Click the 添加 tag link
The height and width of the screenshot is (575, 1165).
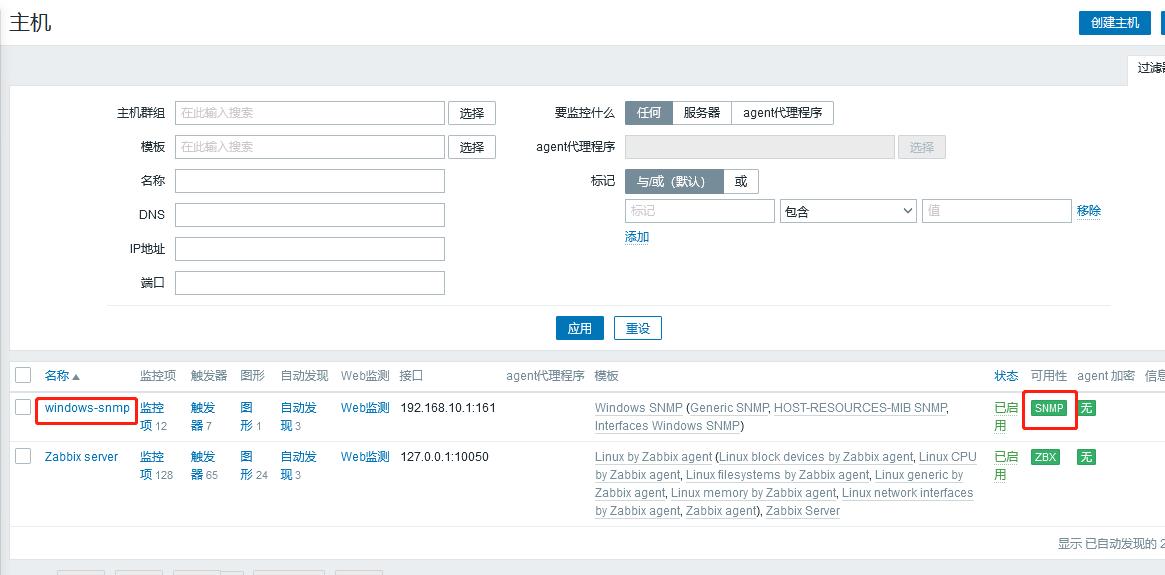coord(637,237)
